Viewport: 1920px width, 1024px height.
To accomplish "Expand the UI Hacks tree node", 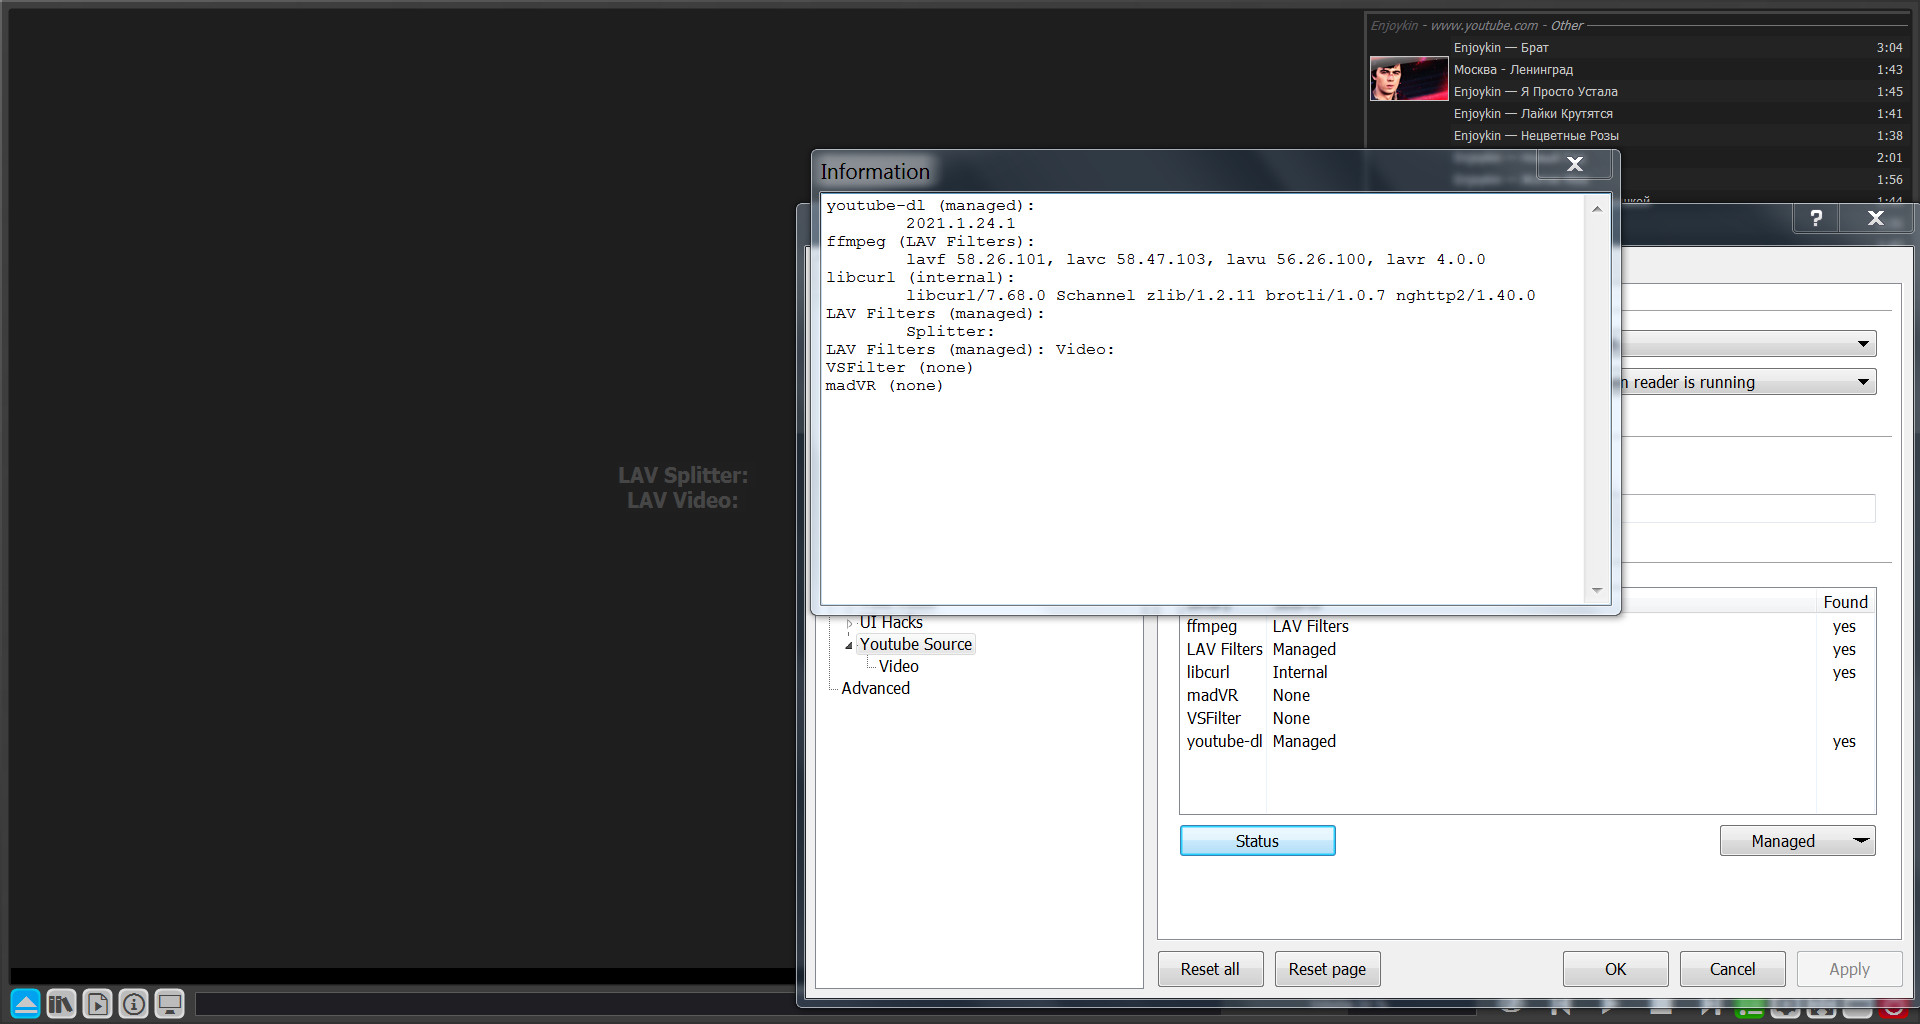I will (849, 623).
